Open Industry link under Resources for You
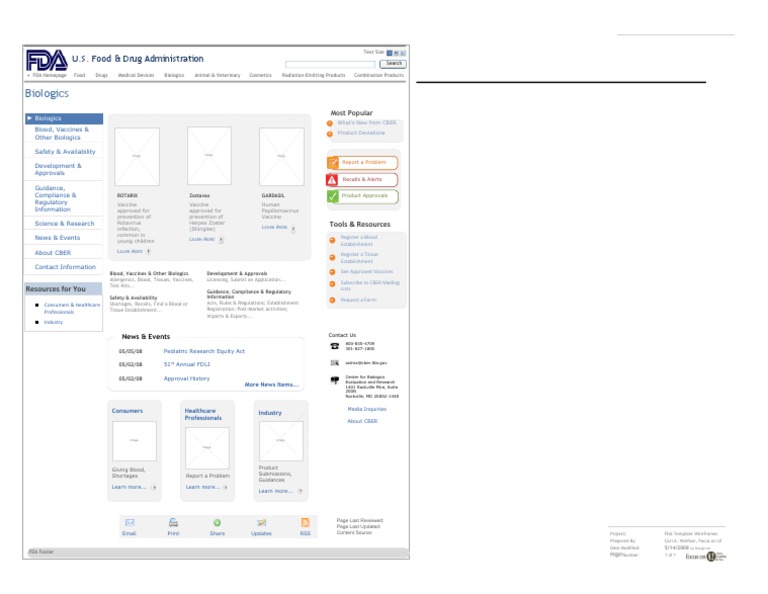768x594 pixels. click(53, 322)
